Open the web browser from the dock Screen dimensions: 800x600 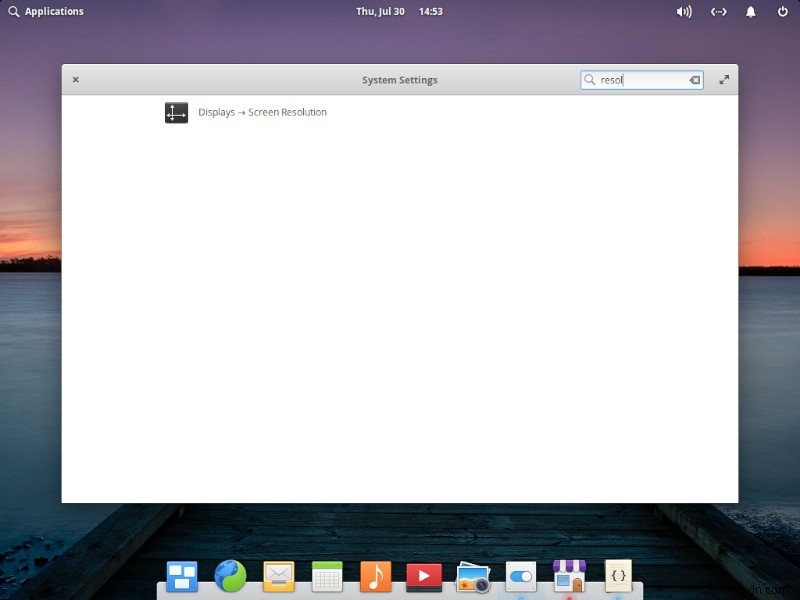(x=230, y=576)
